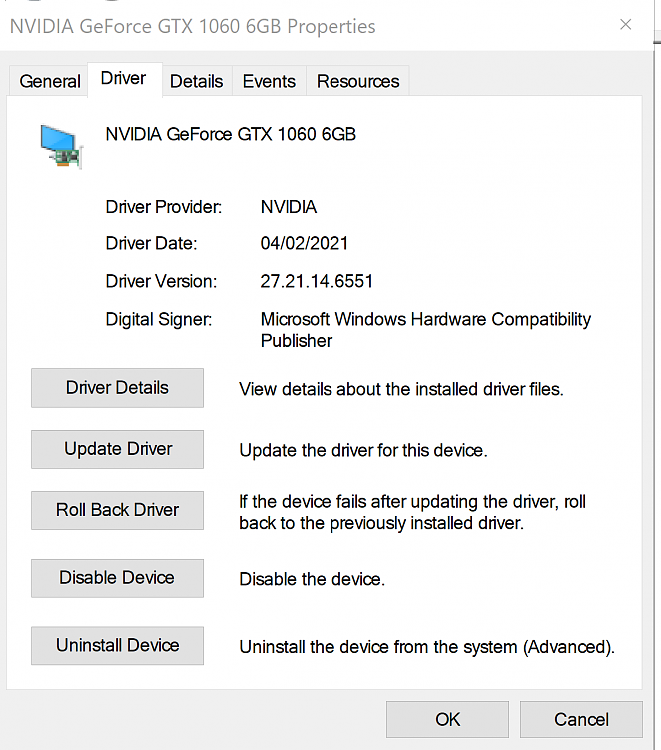Click the window title NVIDIA GeForce GTX 1060 6GB Properties
Image resolution: width=661 pixels, height=750 pixels.
[192, 27]
